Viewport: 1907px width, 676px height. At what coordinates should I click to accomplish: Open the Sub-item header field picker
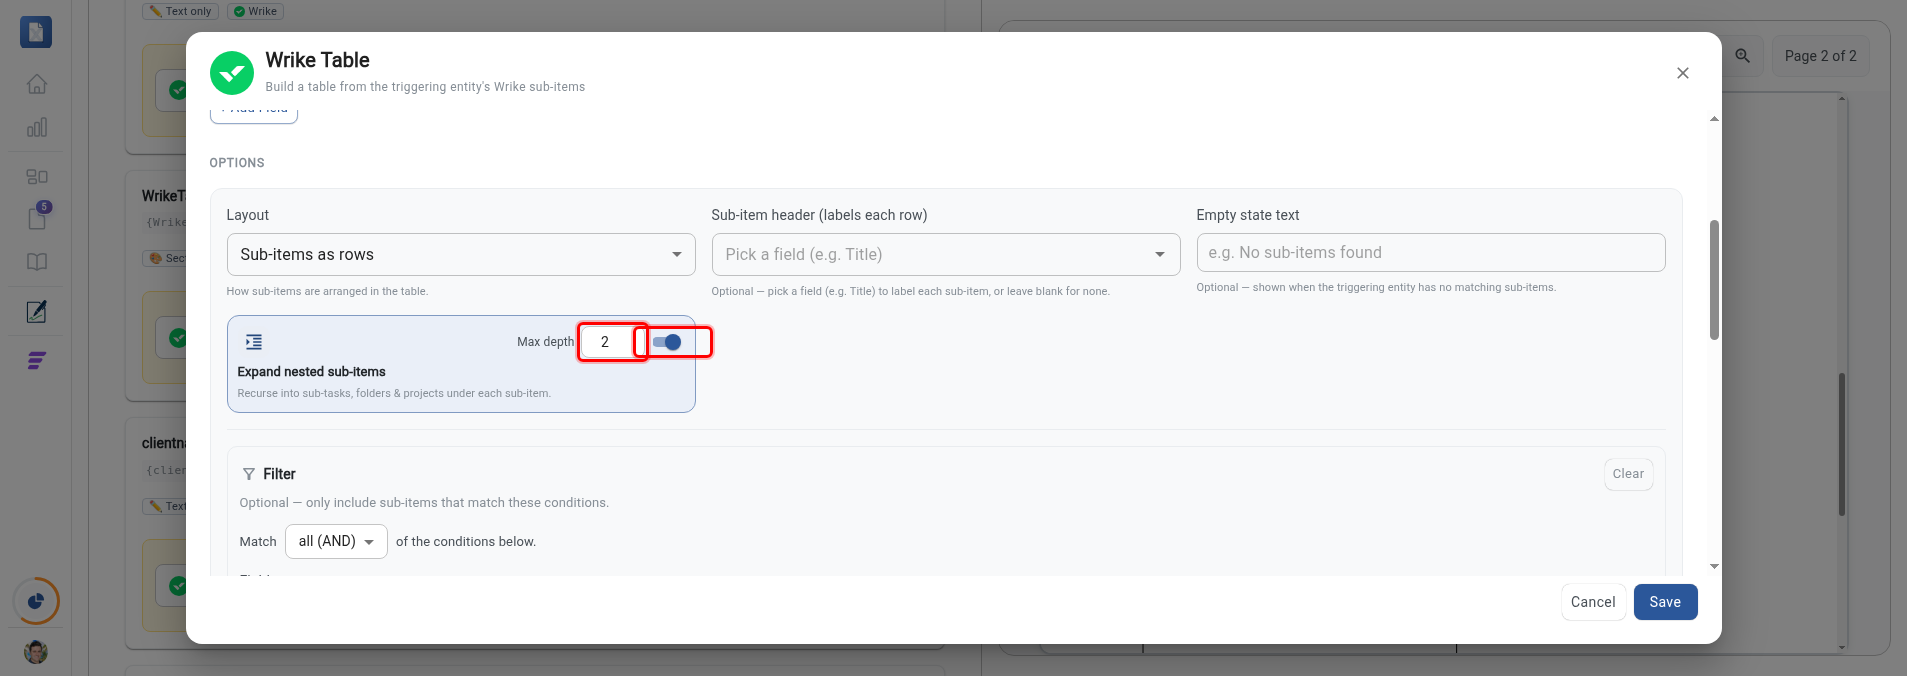(x=946, y=254)
